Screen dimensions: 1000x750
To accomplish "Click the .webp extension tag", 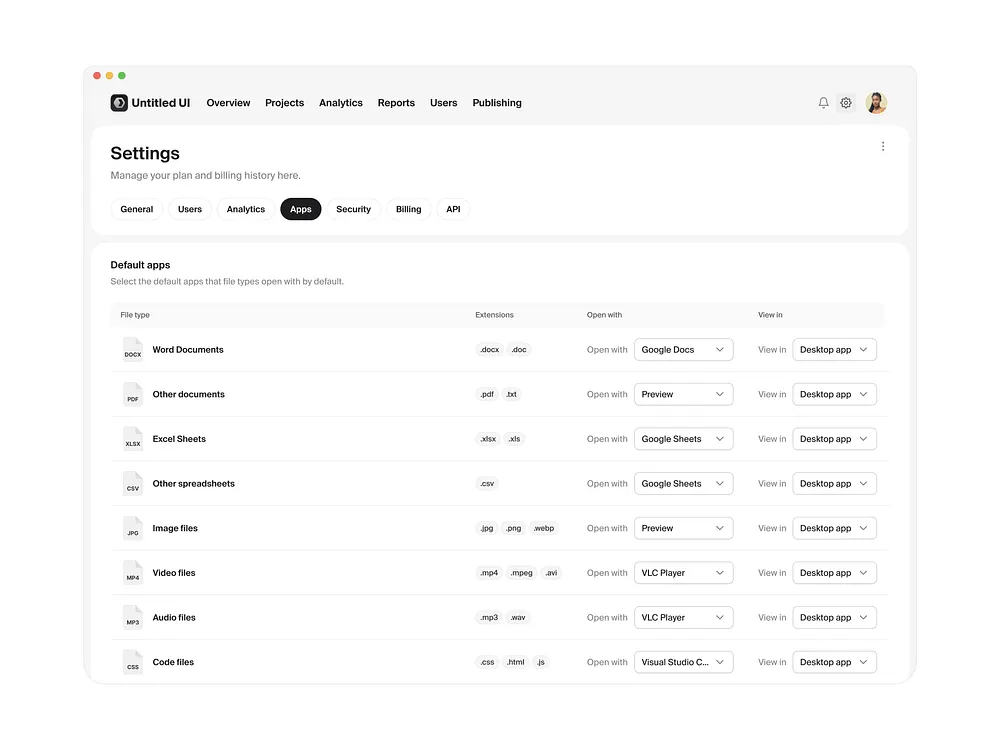I will 543,528.
